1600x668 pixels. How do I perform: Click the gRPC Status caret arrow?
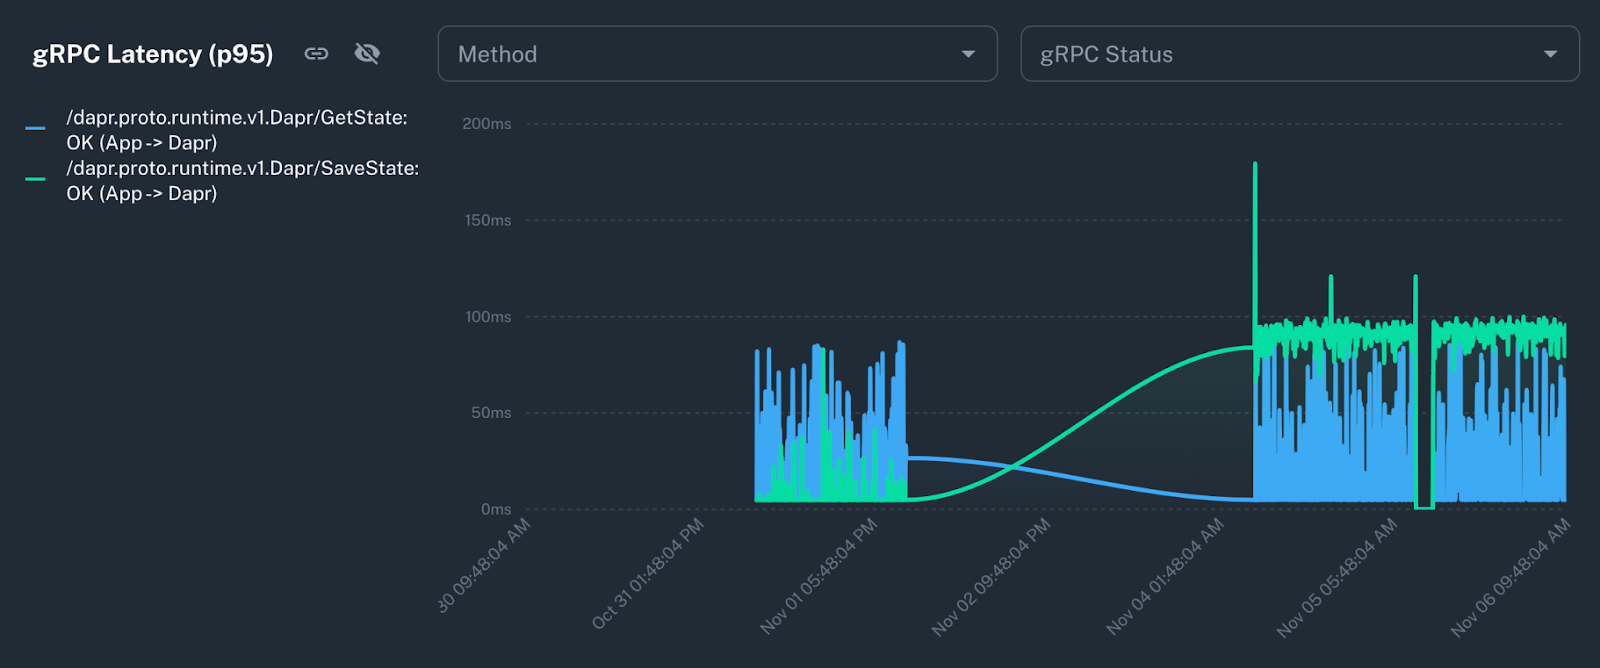point(1550,54)
